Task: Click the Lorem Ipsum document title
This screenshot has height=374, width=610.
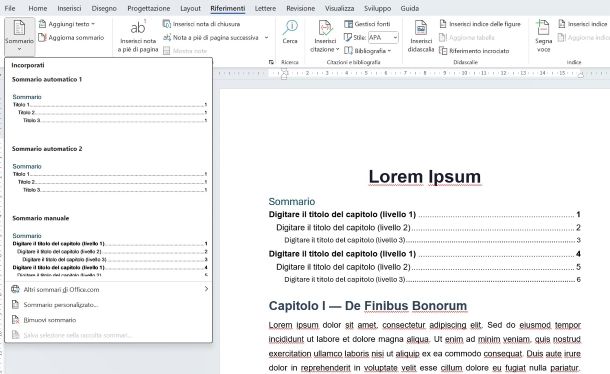Action: (424, 177)
